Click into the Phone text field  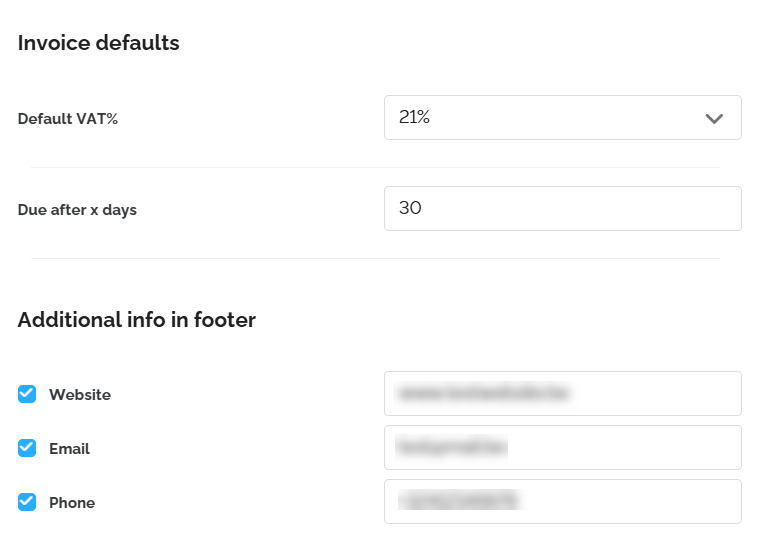coord(562,501)
